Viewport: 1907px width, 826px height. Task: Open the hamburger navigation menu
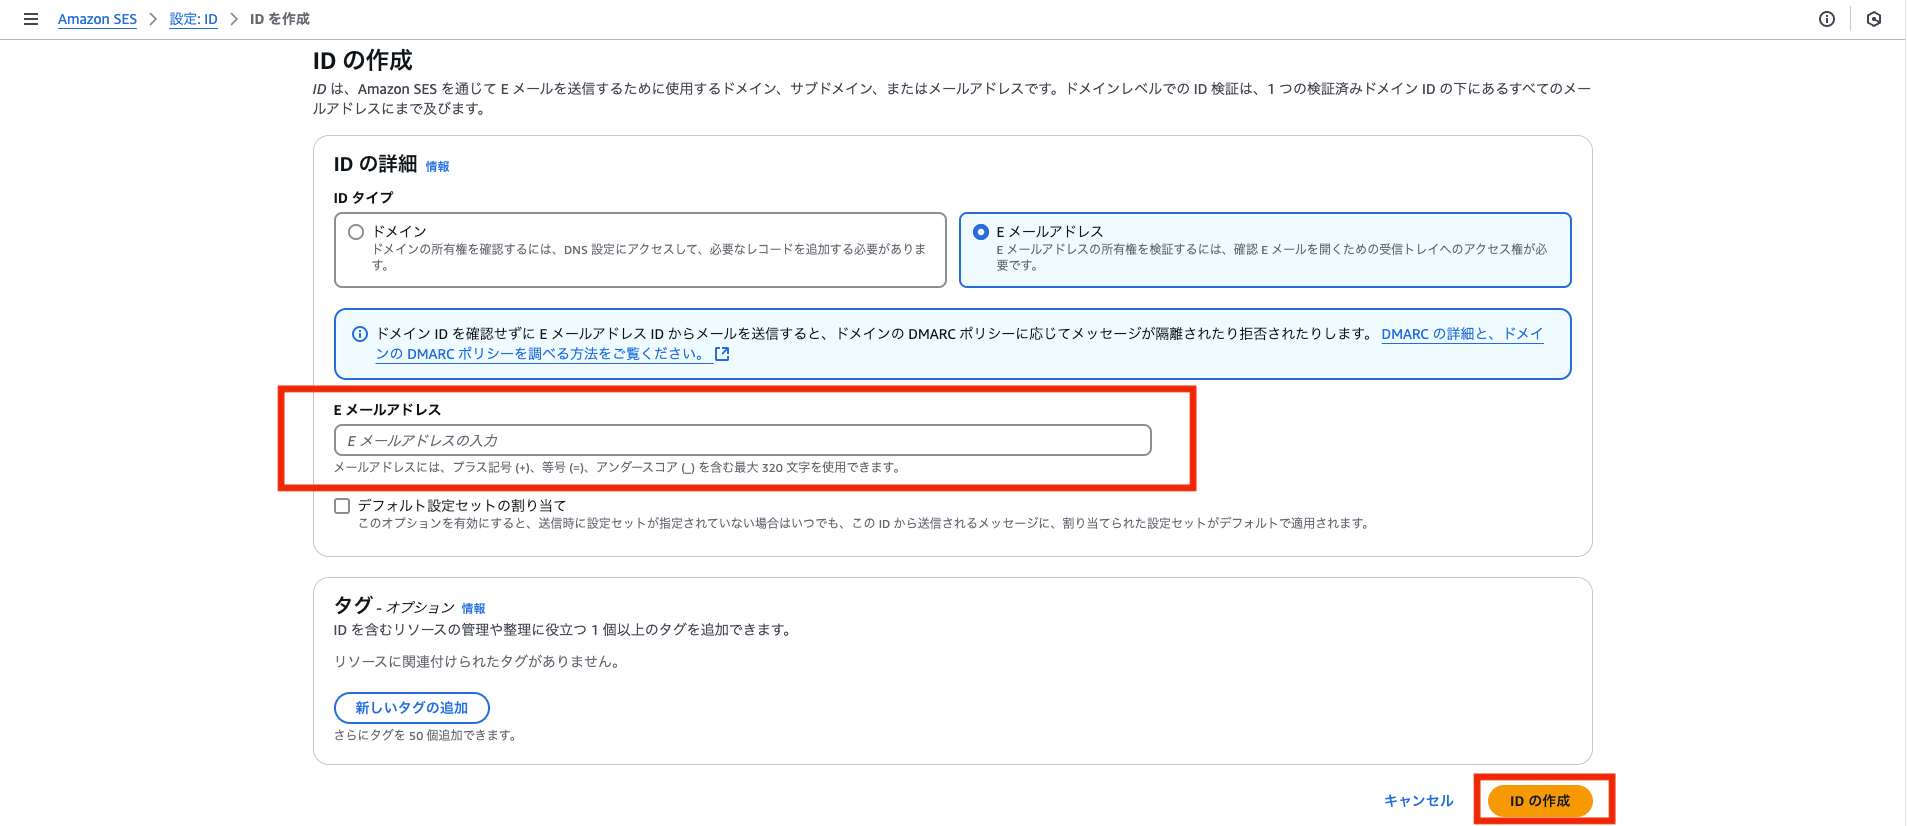point(31,19)
